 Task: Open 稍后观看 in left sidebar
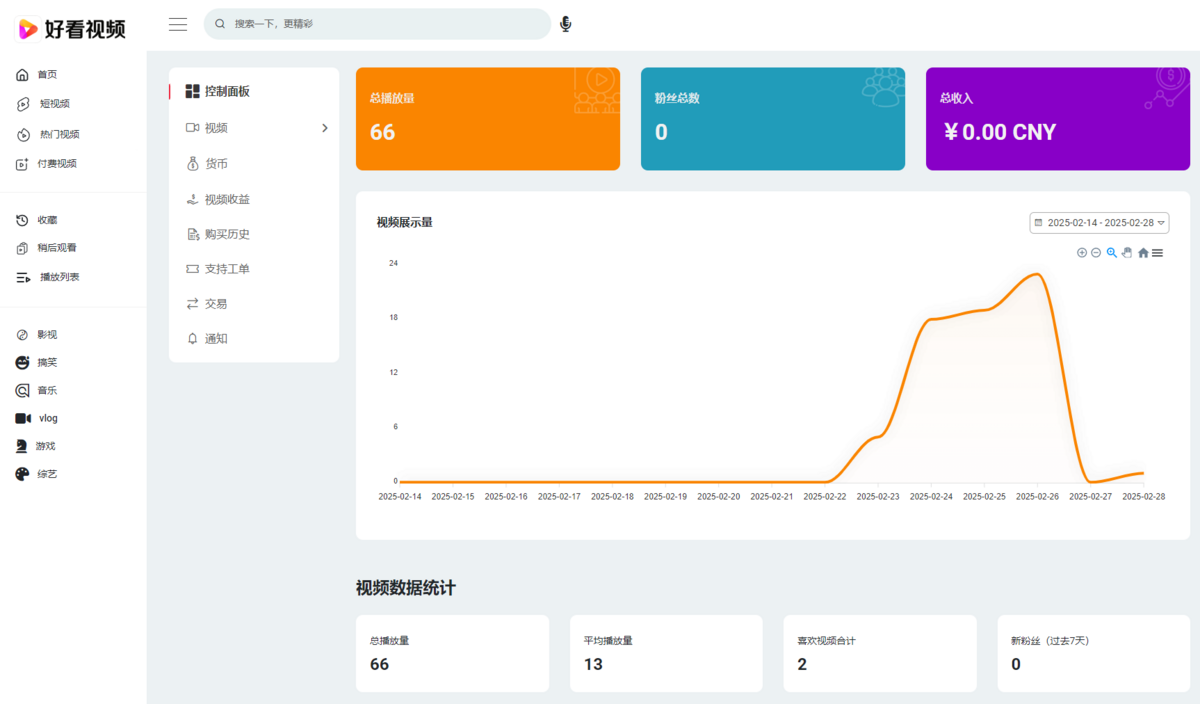57,248
